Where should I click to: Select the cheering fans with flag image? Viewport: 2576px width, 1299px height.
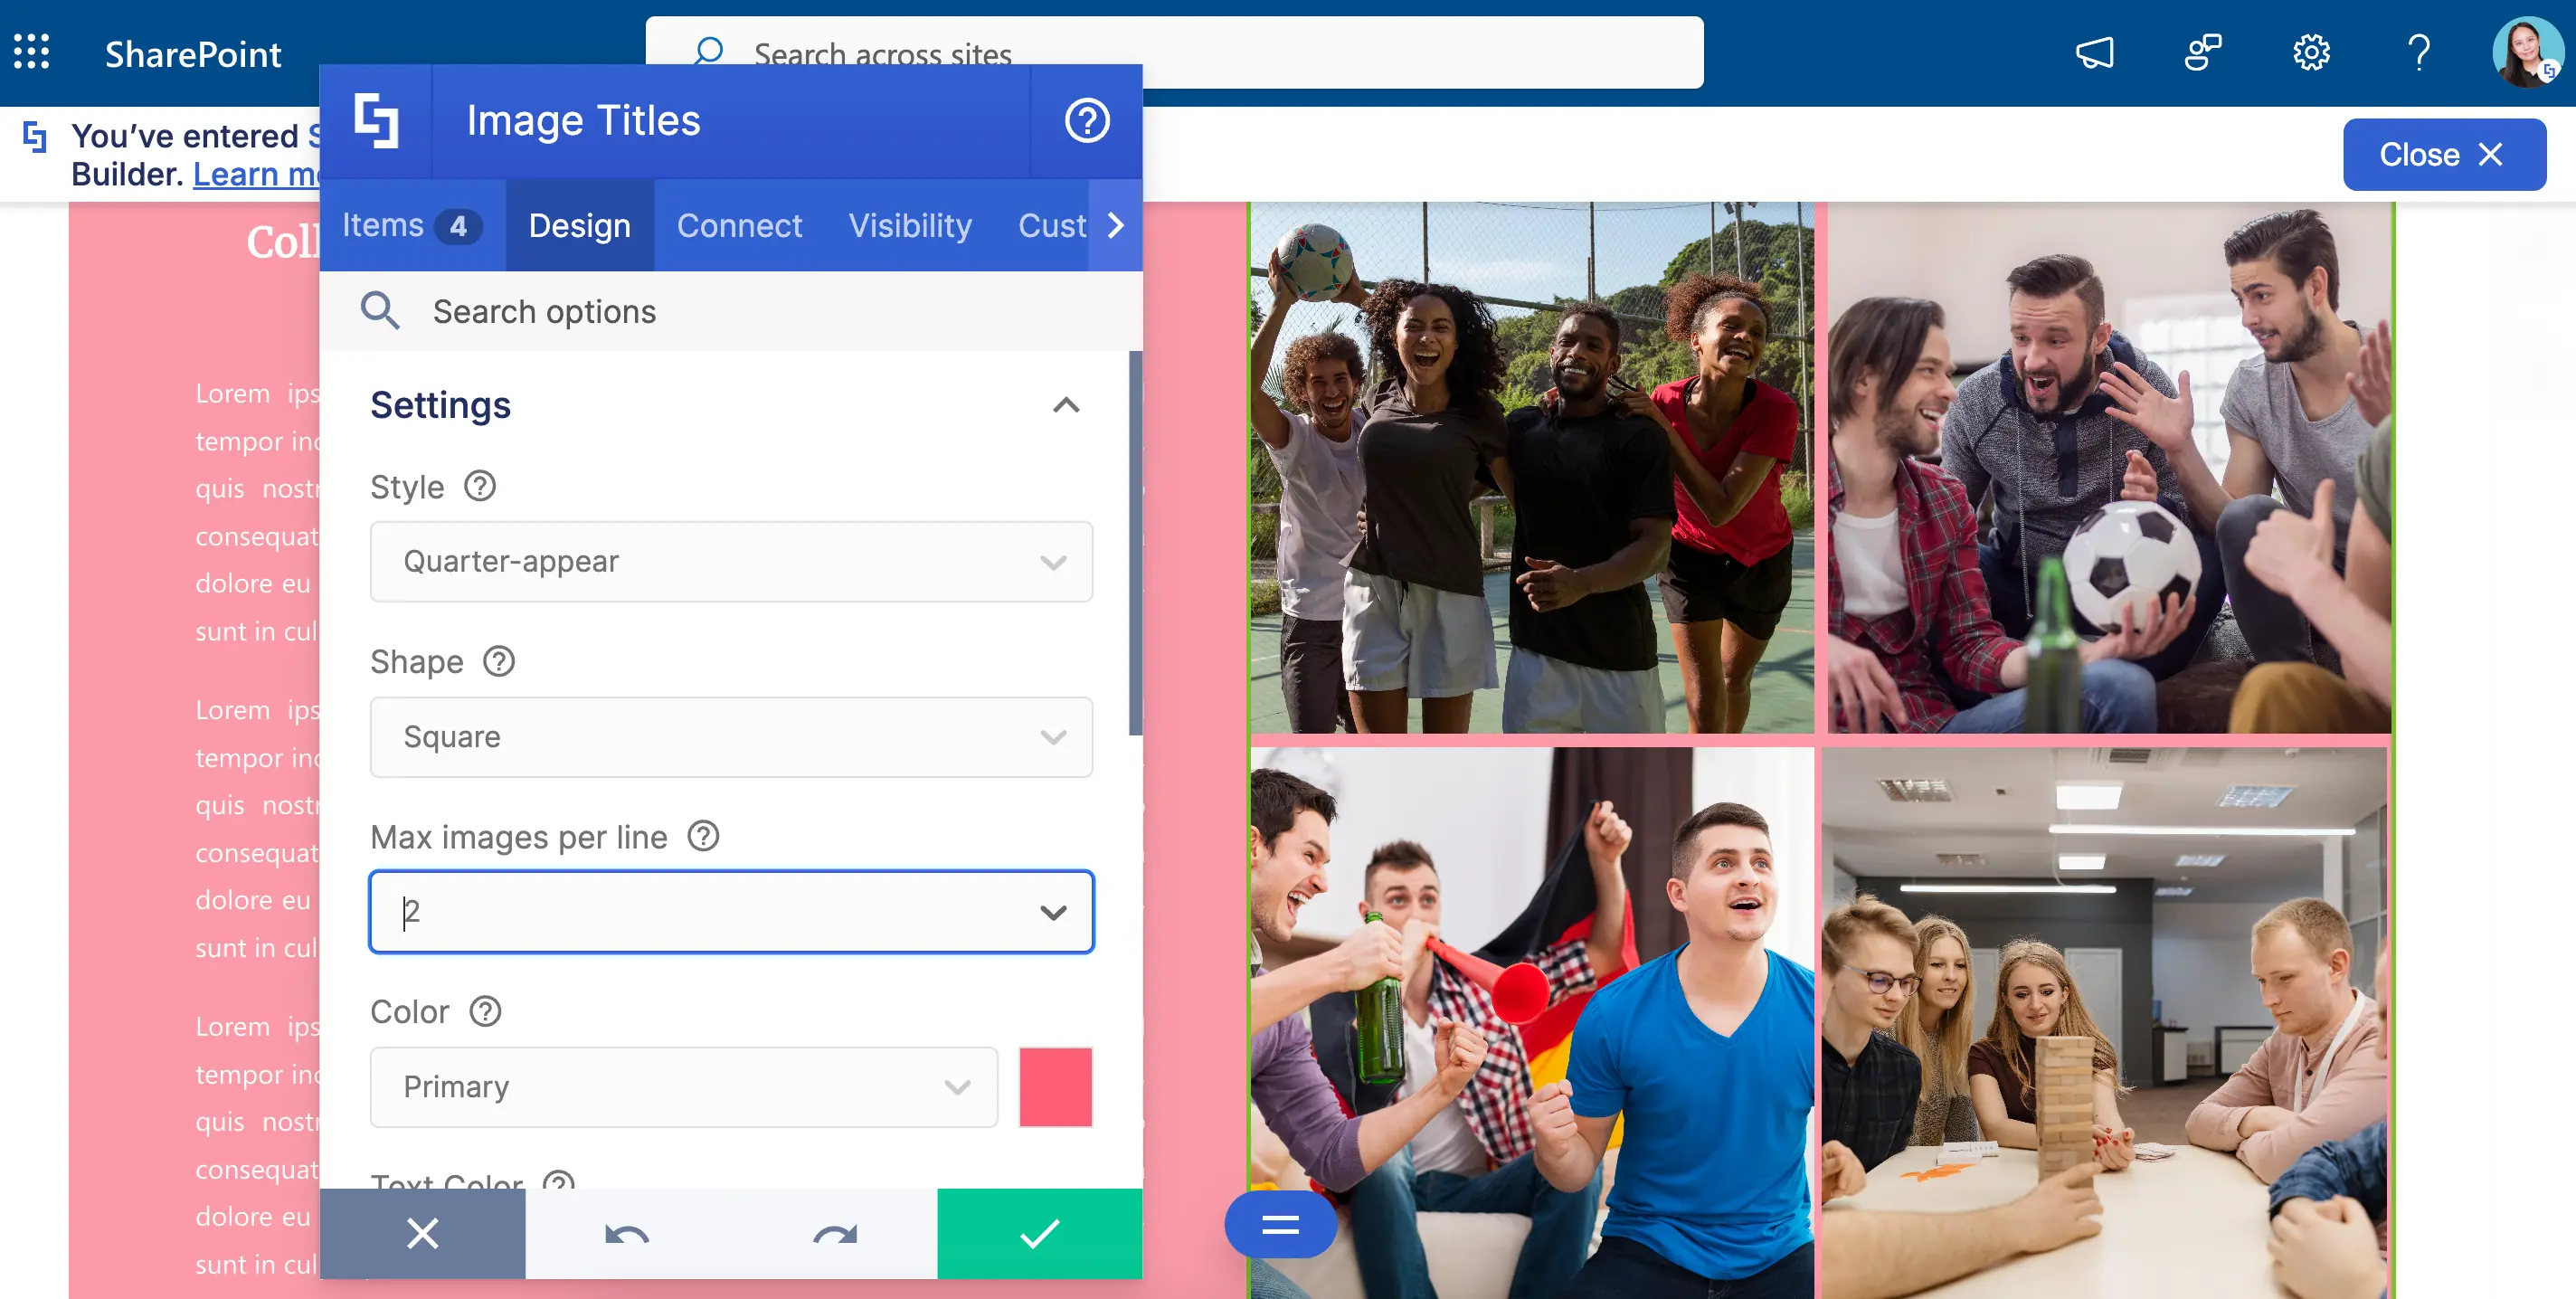click(1532, 1022)
